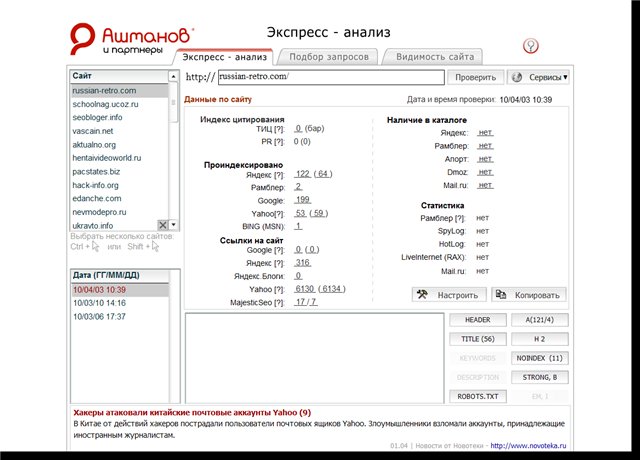
Task: Select aktualno.org in site list
Action: click(x=119, y=144)
